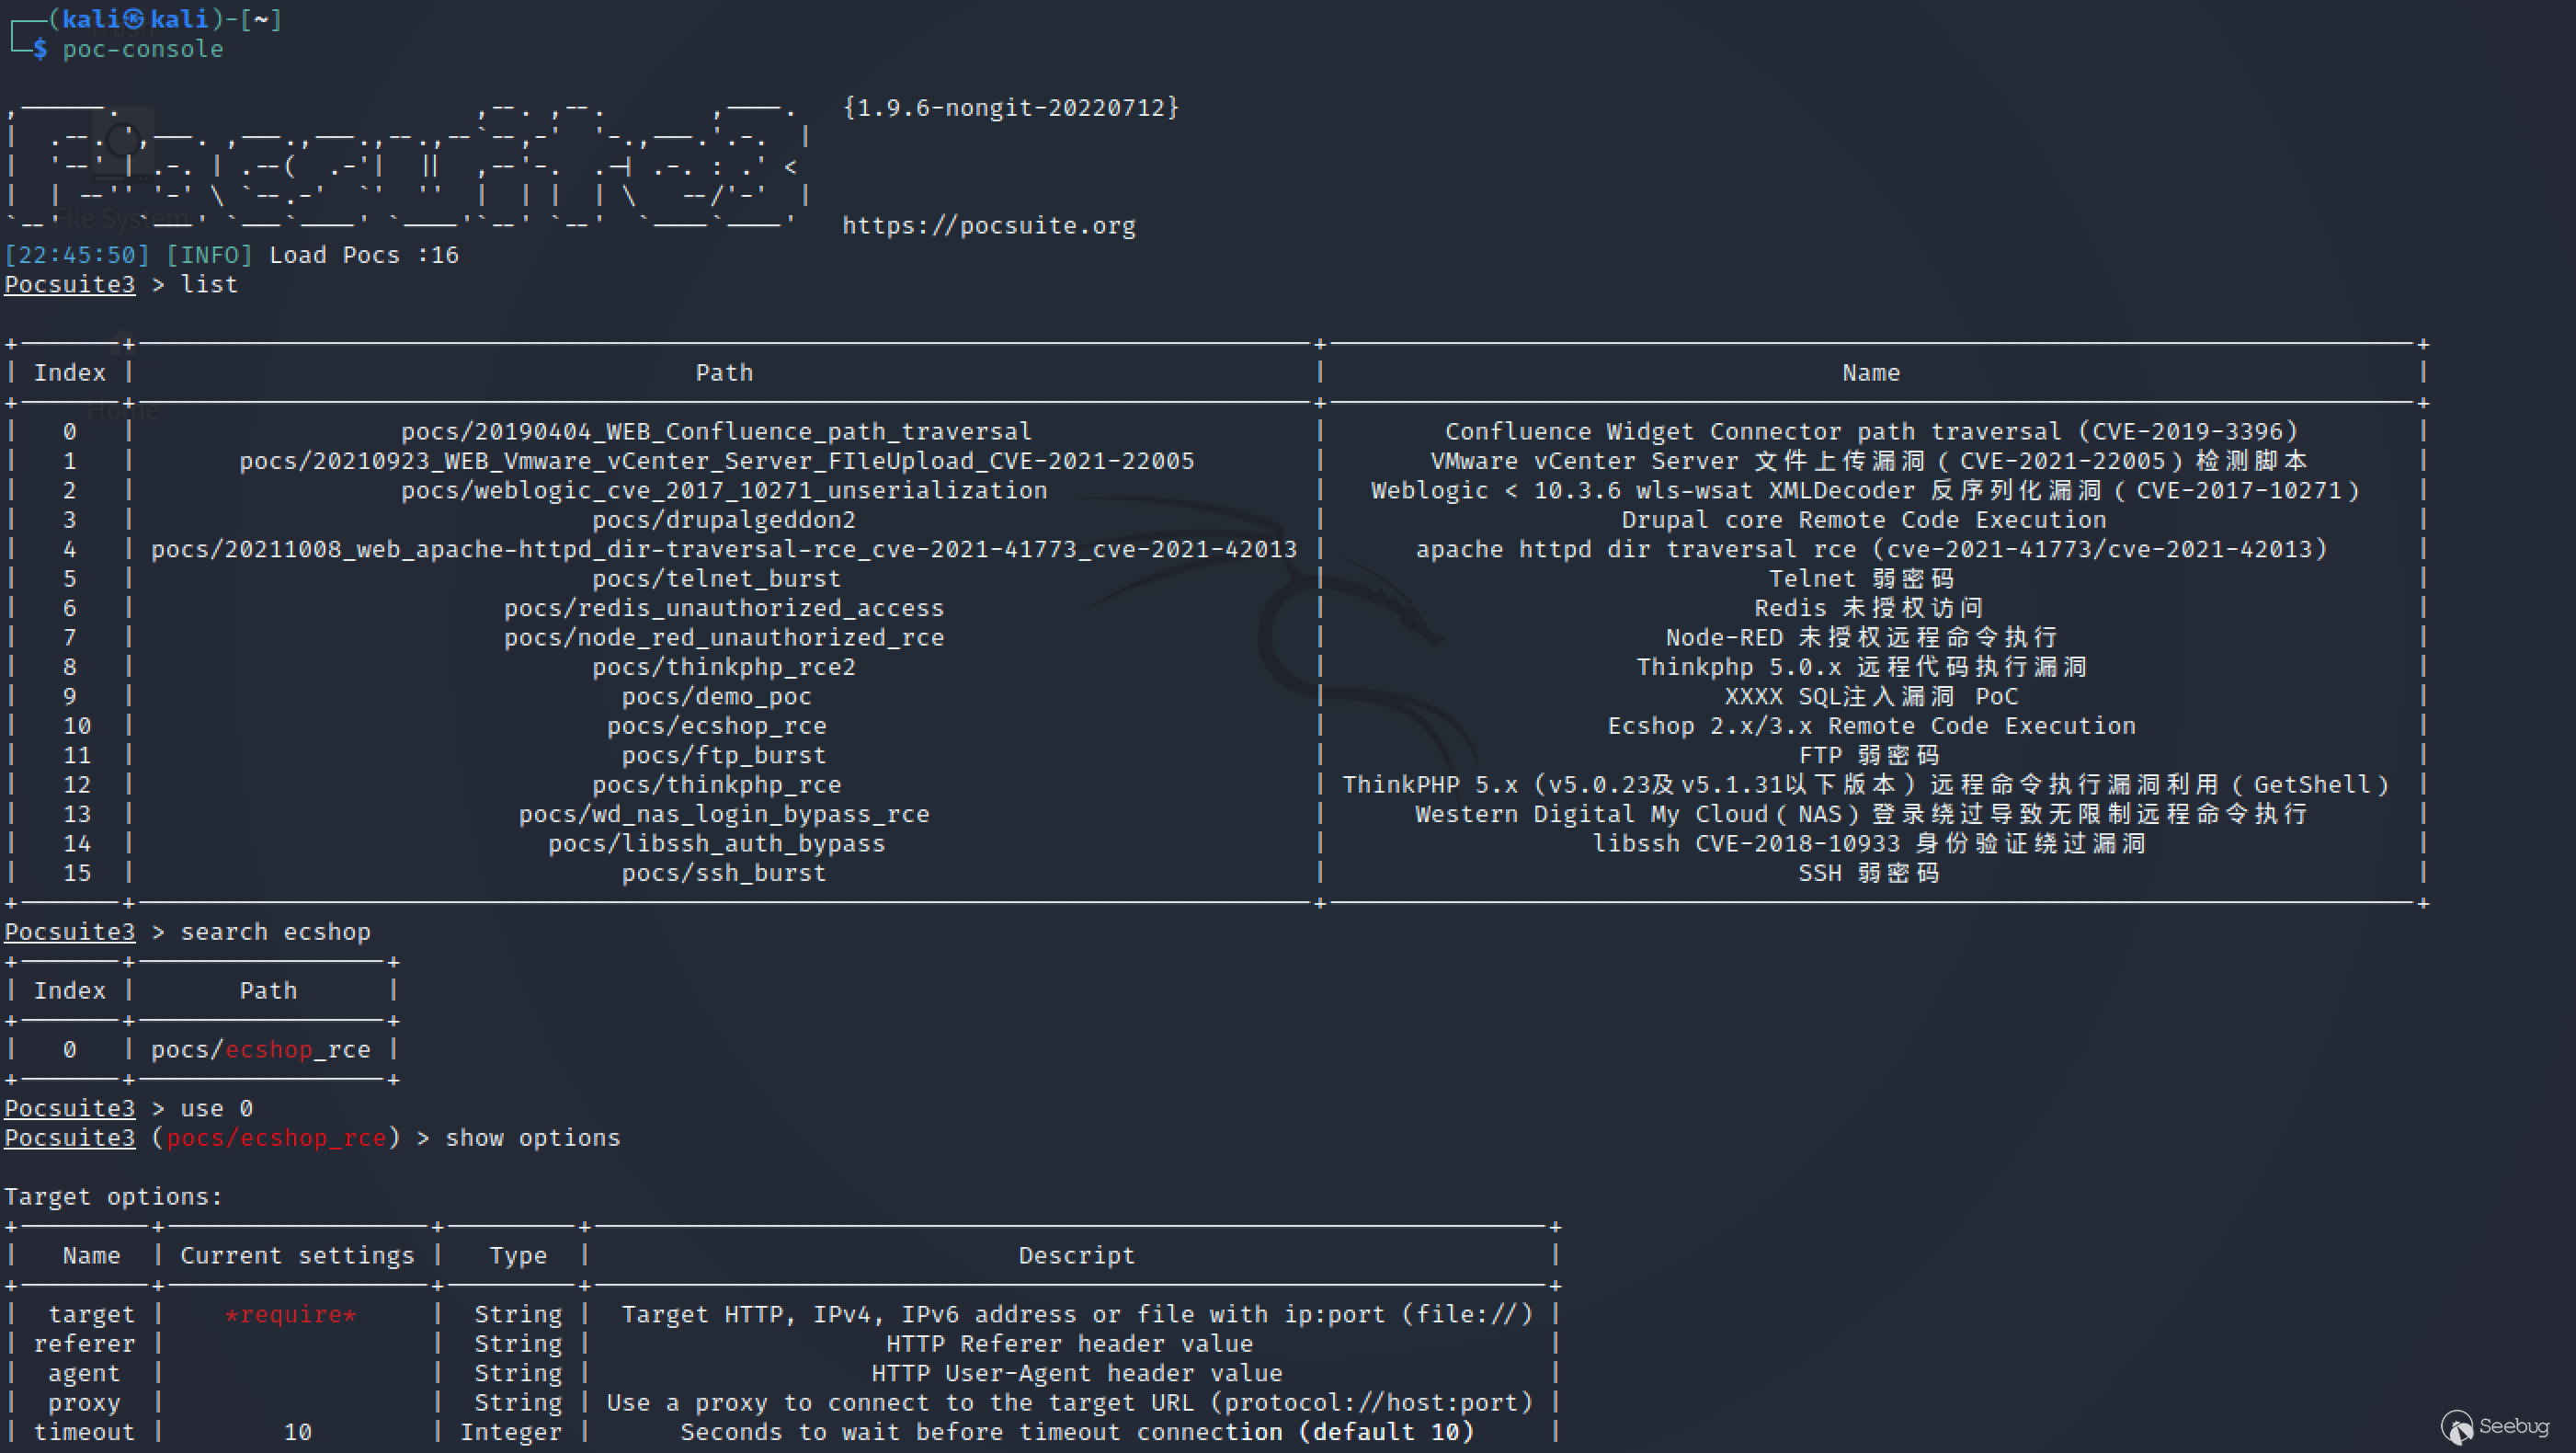Click the Name column header
Screen dimensions: 2576x1453
point(1870,373)
